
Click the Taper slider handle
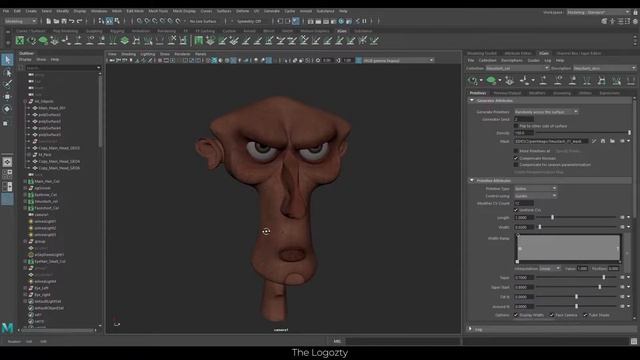click(604, 278)
